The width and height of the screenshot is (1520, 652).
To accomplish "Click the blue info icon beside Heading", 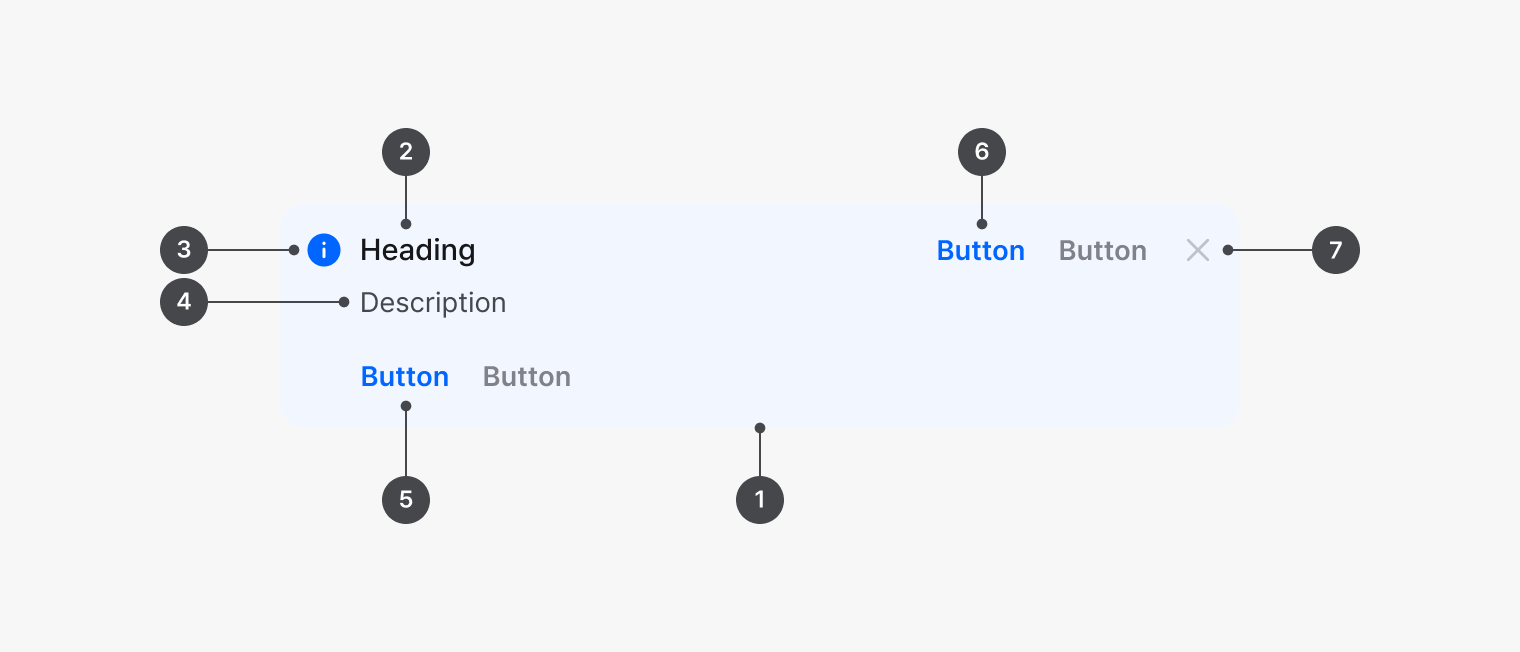I will click(x=324, y=250).
